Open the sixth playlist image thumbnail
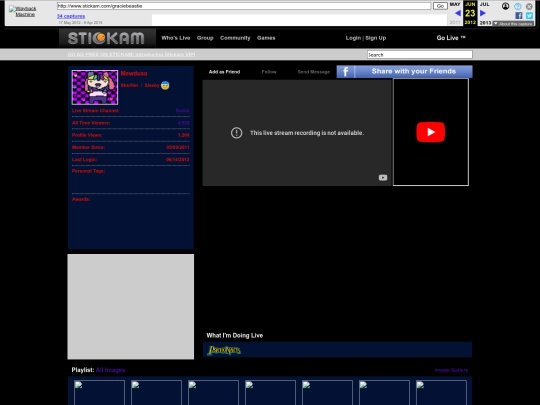540x405 pixels. (x=384, y=393)
